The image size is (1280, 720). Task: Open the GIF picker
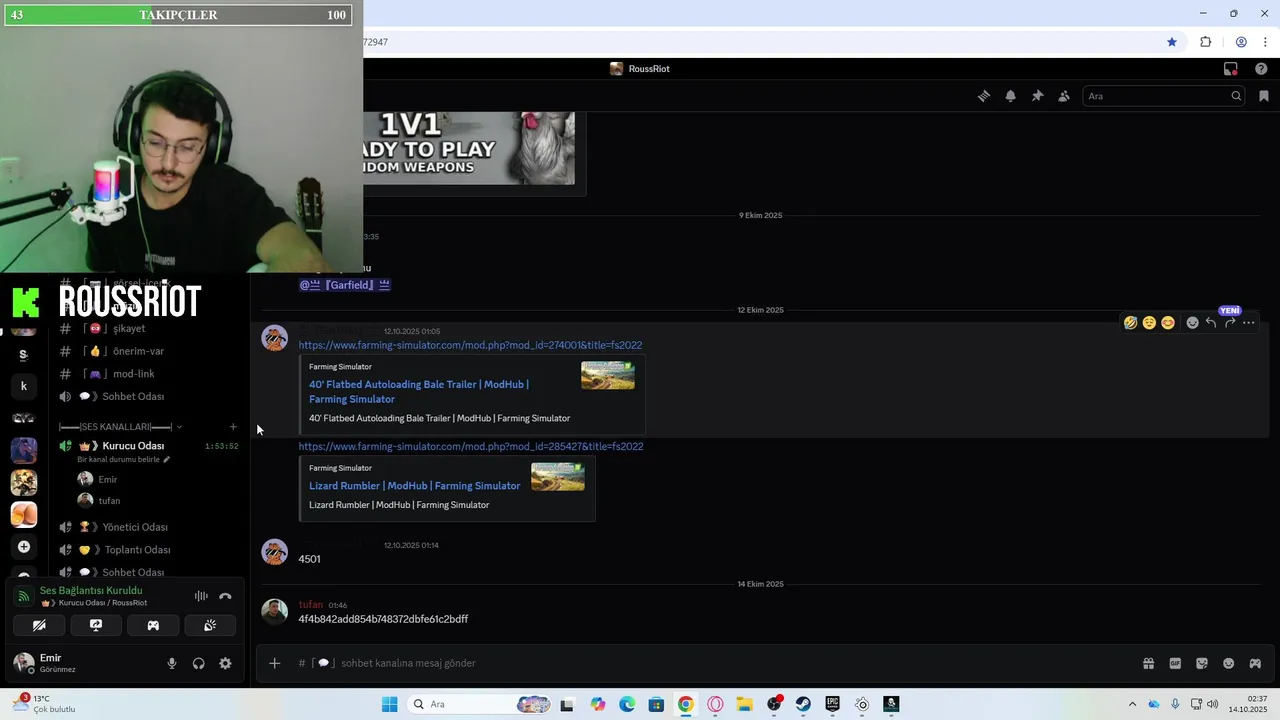click(1175, 663)
